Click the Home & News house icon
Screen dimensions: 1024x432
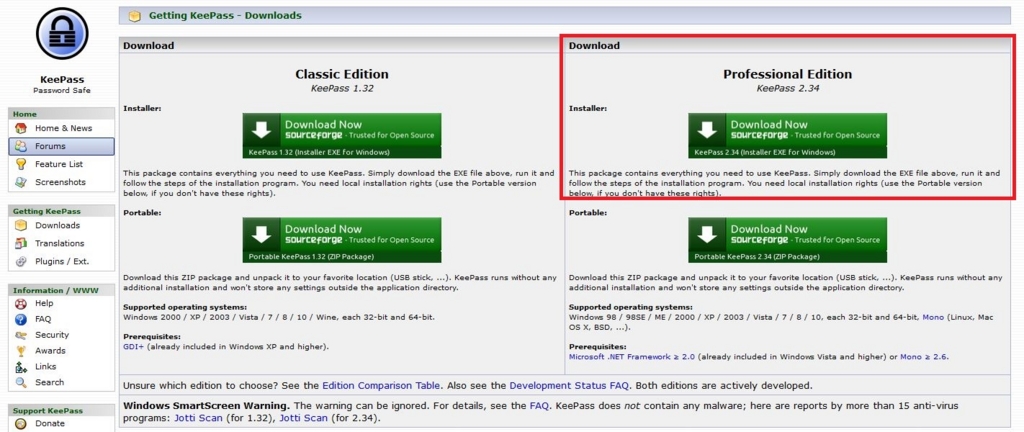[x=21, y=128]
